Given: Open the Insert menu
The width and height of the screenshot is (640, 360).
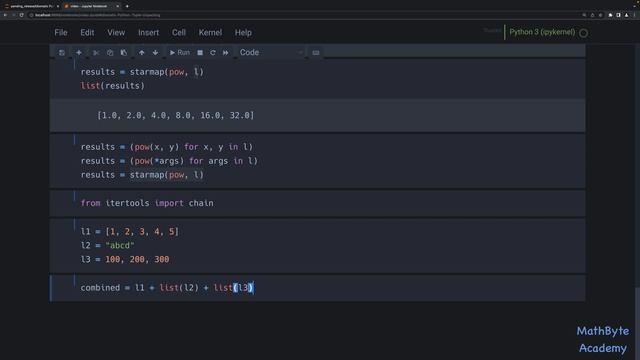Looking at the screenshot, I should coord(148,33).
